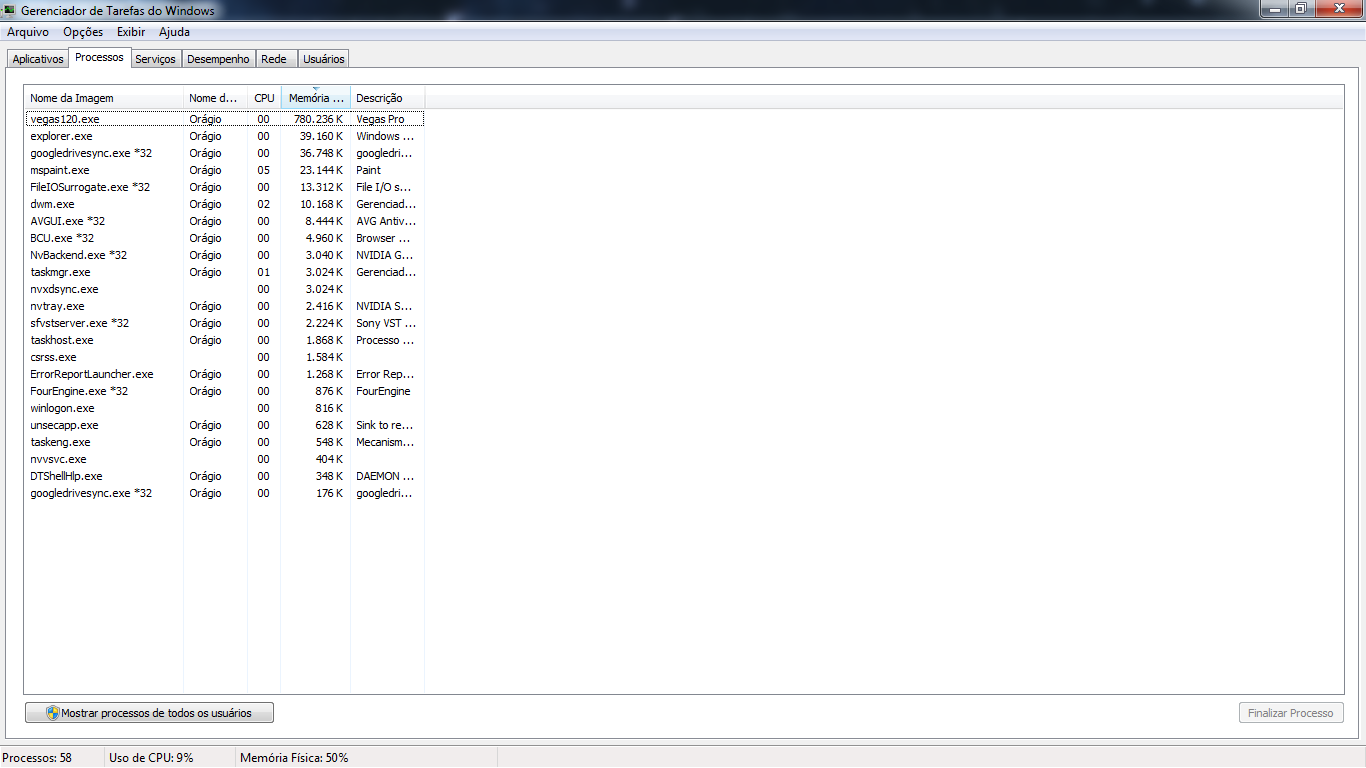
Task: Select the FileIOSurrogate.exe *32 process
Action: [224, 187]
